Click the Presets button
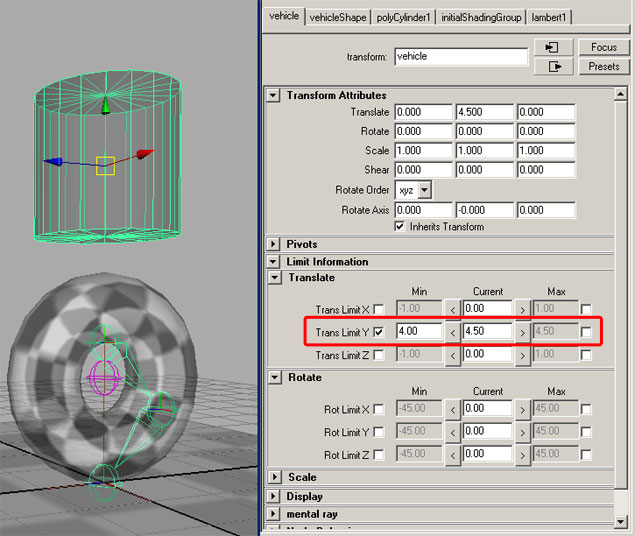This screenshot has width=635, height=536. 603,66
